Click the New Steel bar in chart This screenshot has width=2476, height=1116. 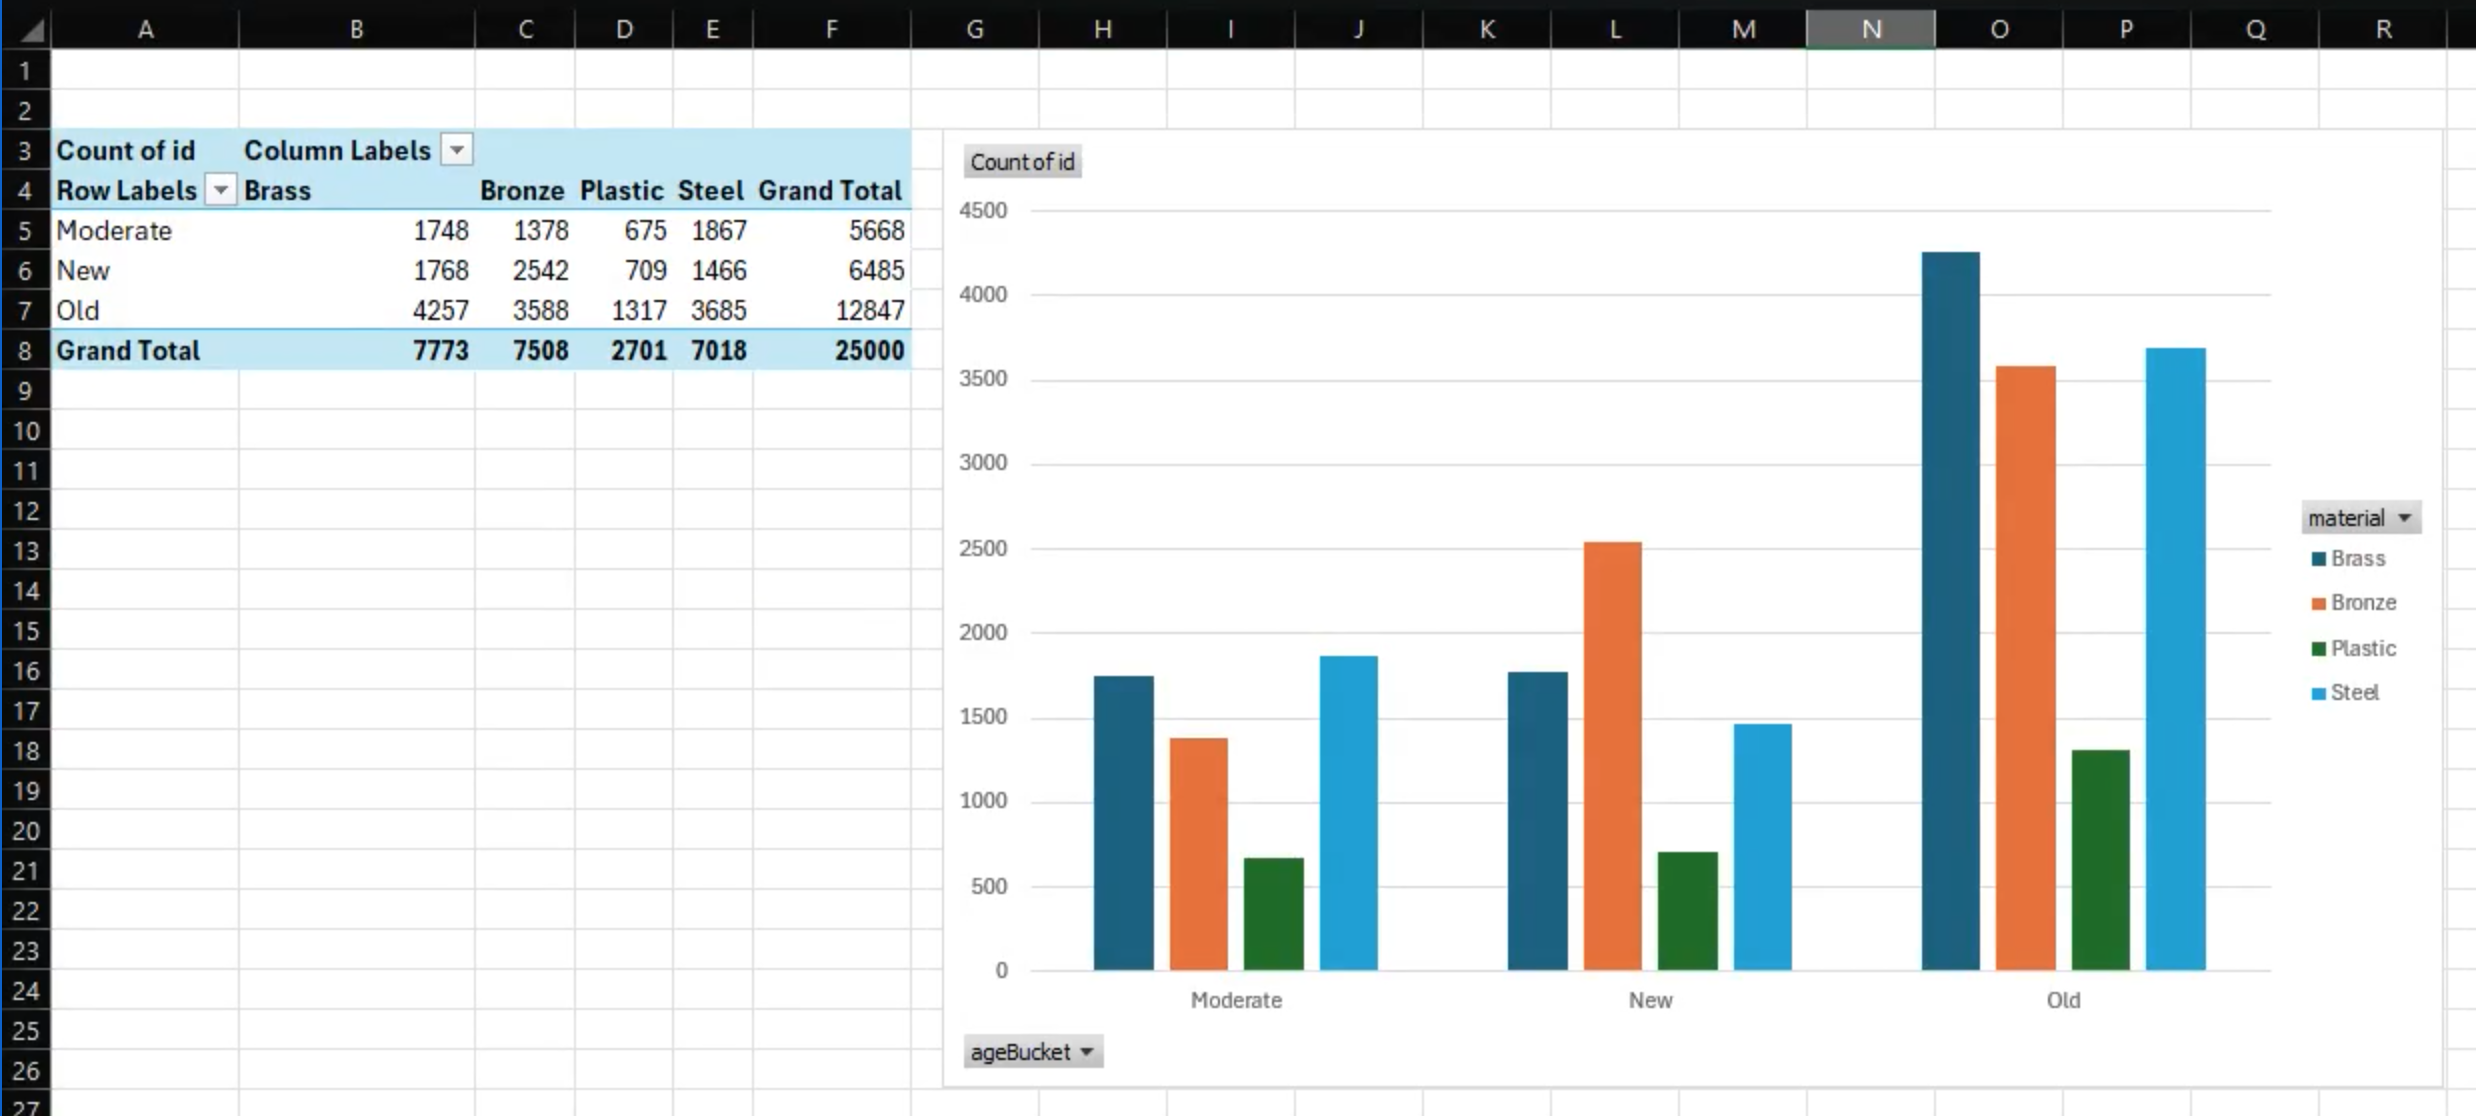(1762, 846)
